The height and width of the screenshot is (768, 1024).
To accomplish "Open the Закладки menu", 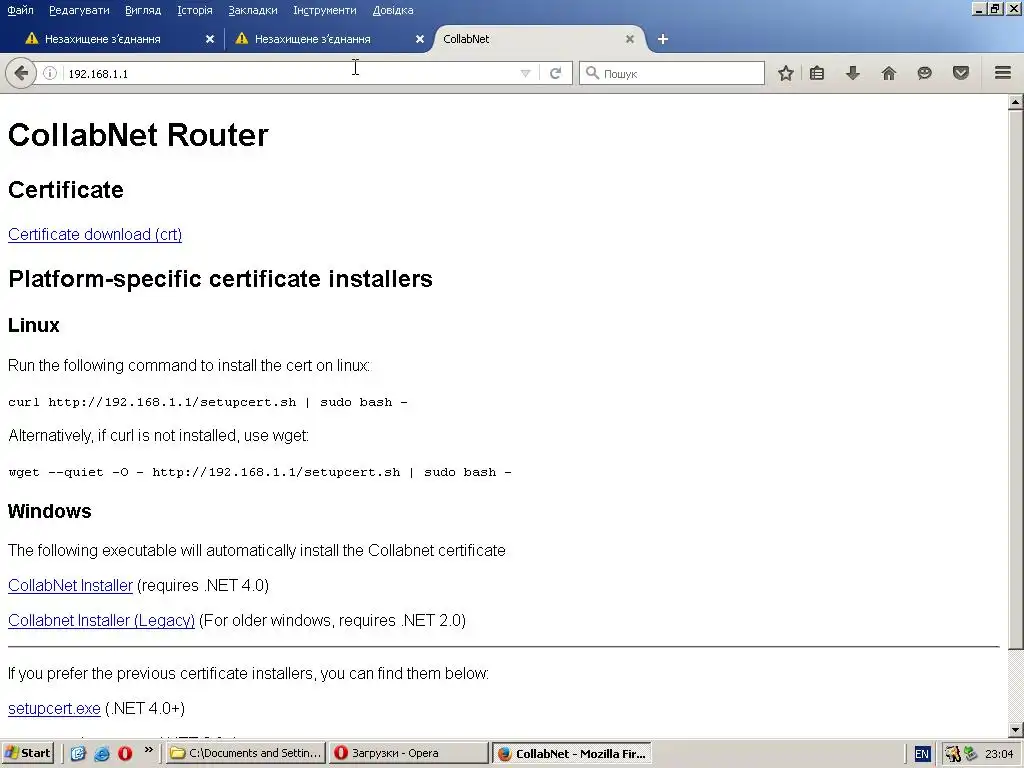I will tap(253, 10).
